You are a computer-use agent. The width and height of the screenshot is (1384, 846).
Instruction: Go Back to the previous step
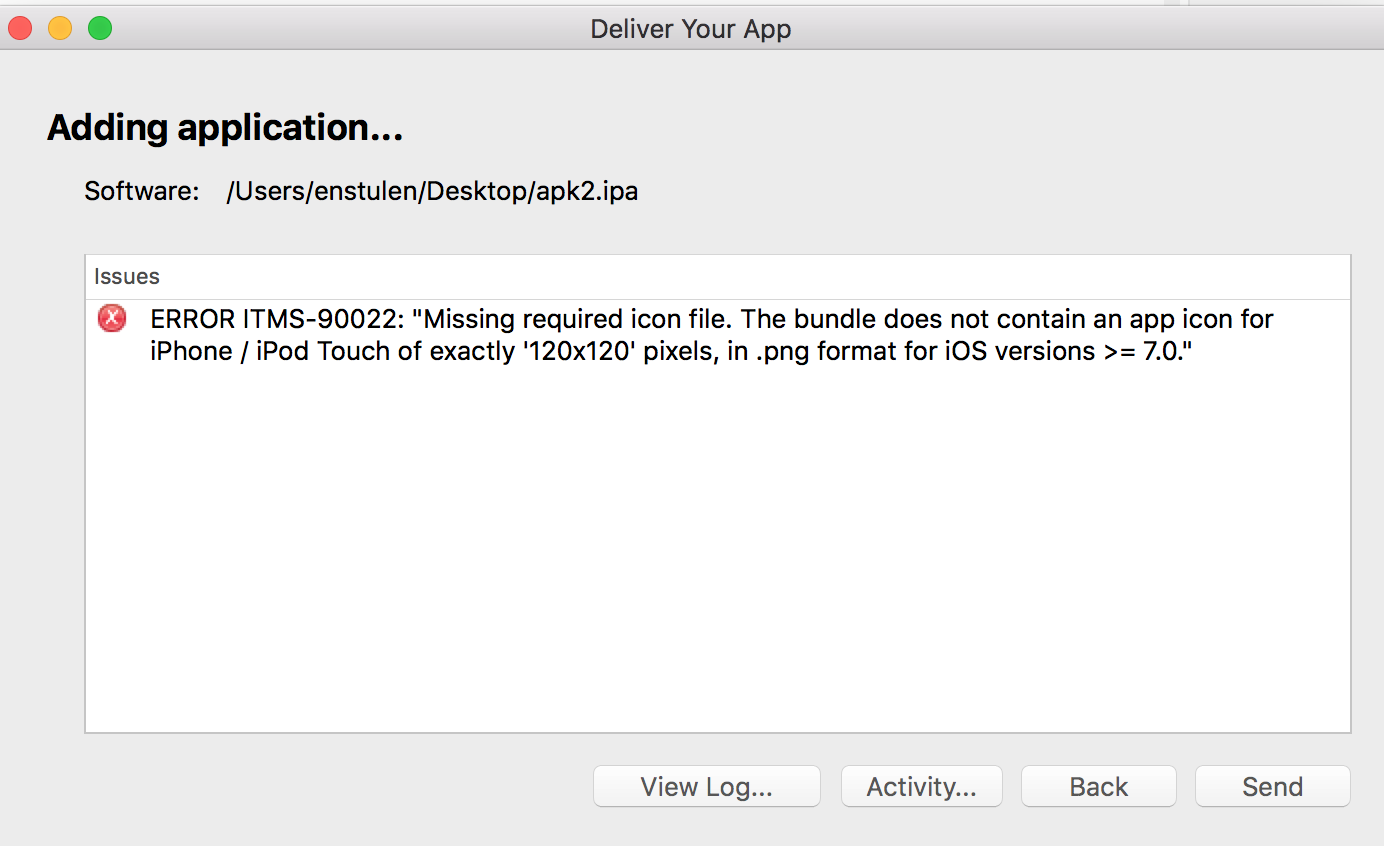(1098, 786)
